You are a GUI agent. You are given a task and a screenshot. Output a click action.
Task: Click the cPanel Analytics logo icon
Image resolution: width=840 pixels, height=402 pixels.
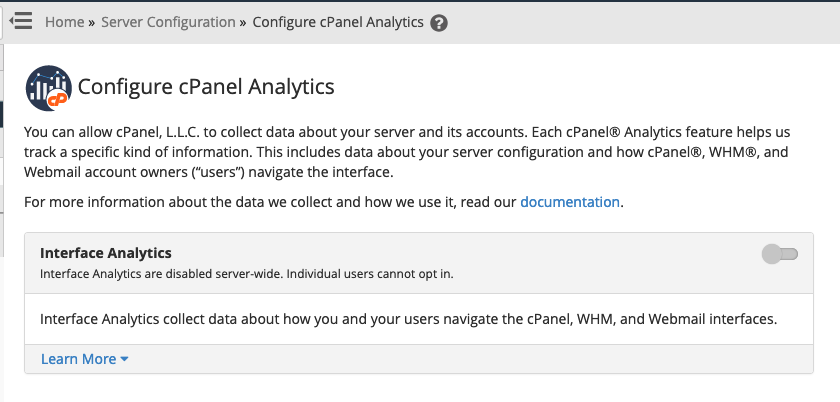point(48,87)
